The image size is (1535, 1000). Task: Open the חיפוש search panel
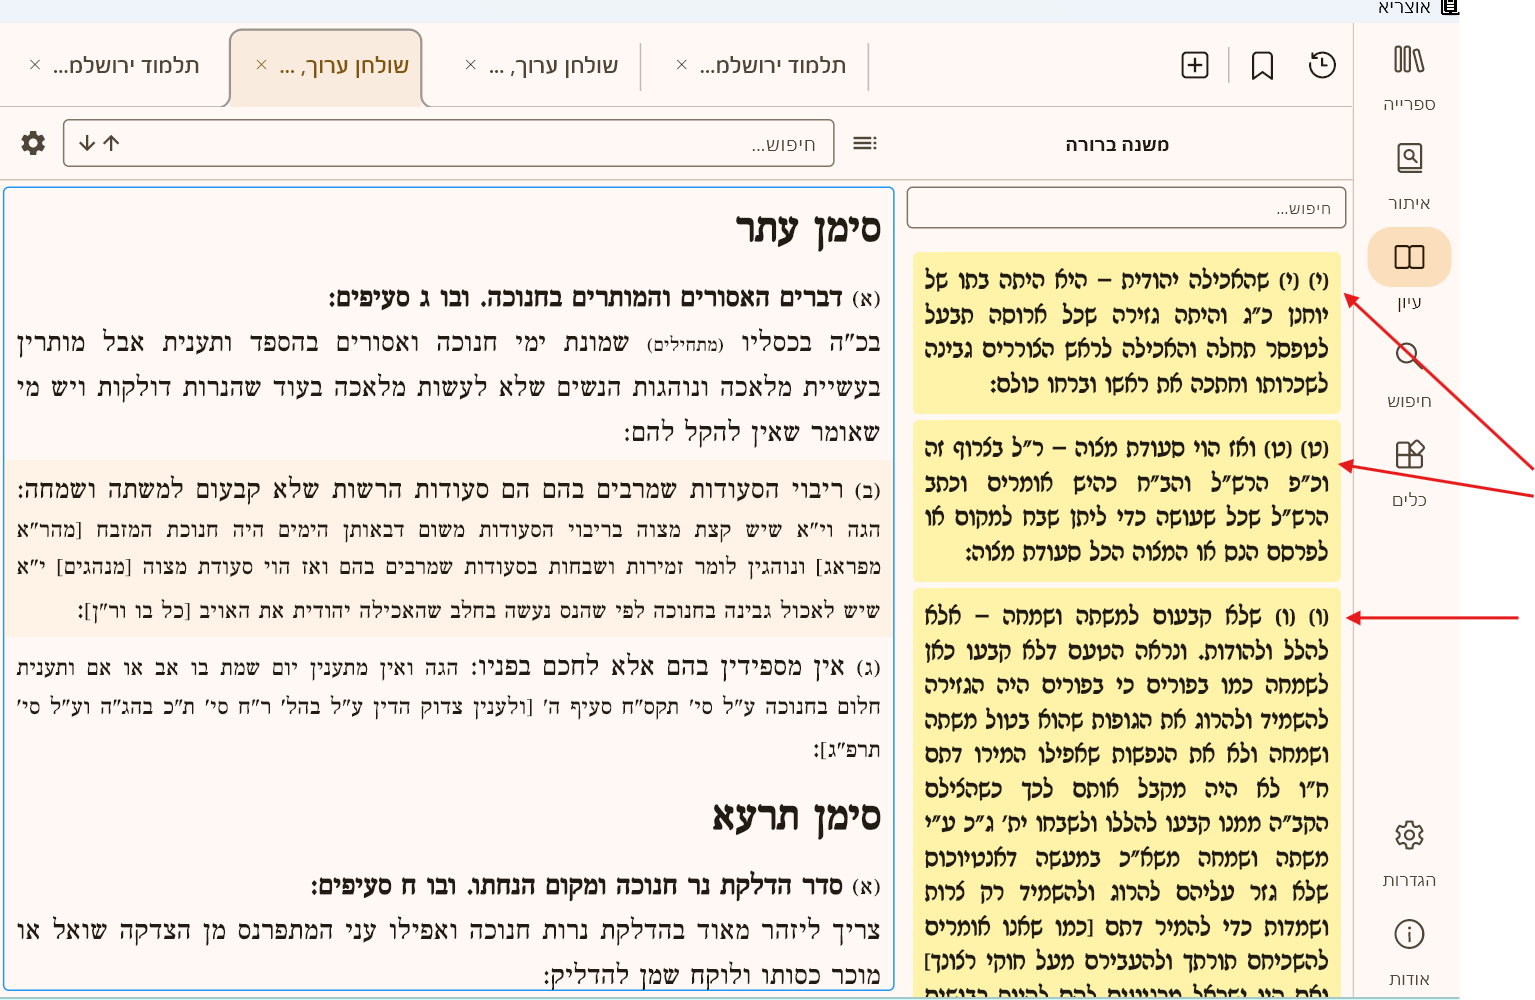pos(1408,353)
